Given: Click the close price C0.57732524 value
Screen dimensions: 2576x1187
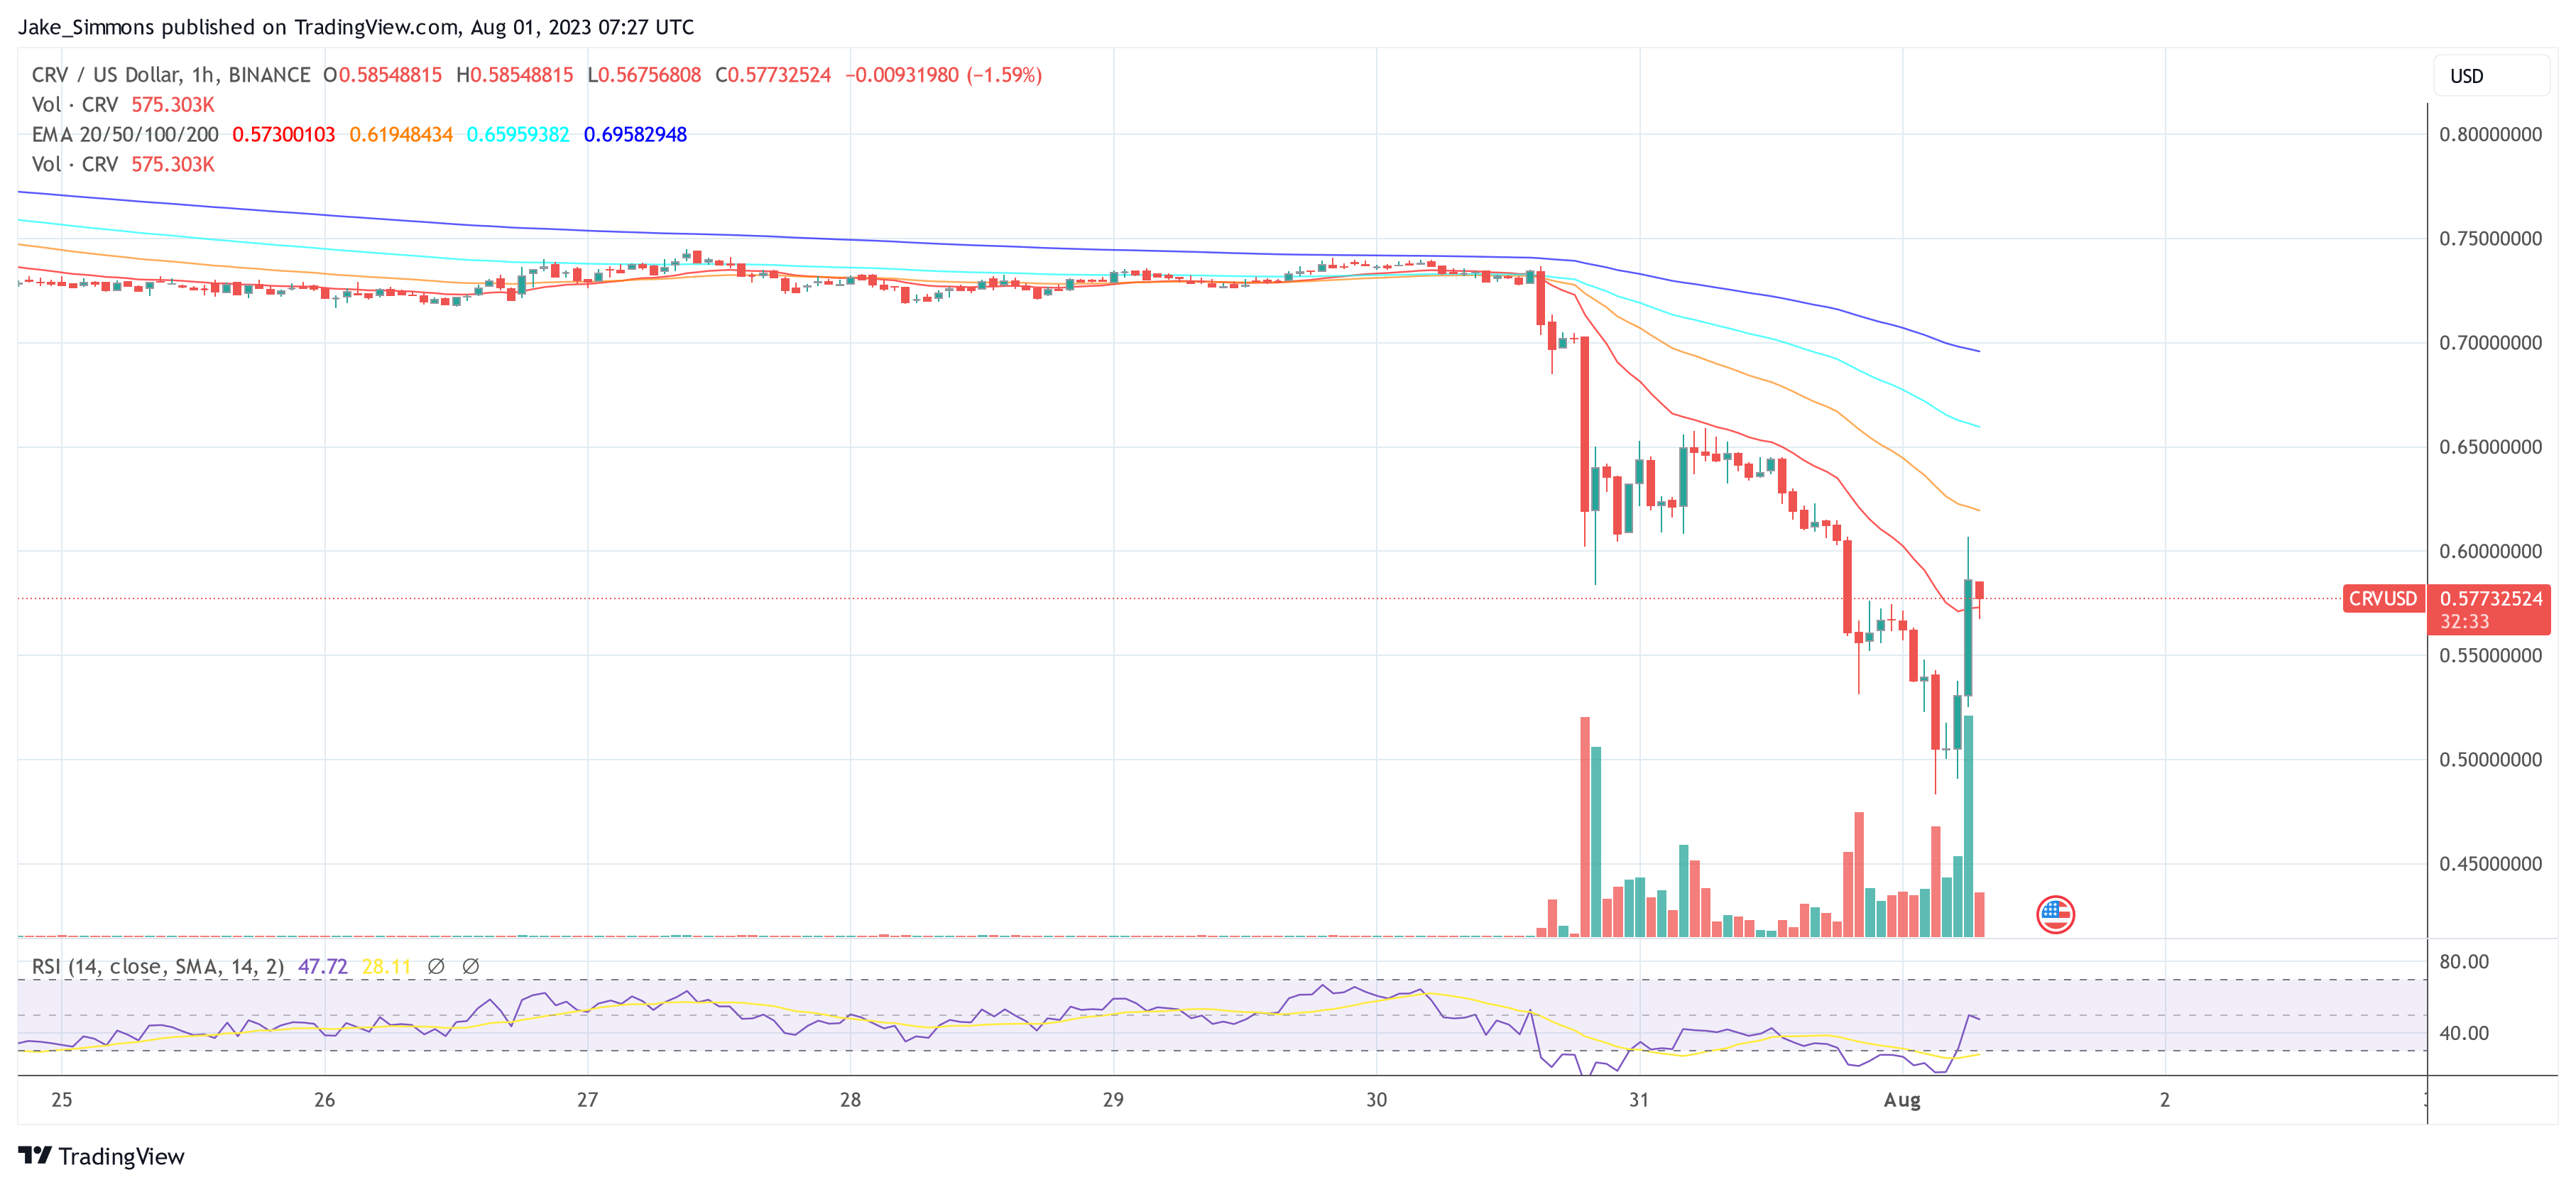Looking at the screenshot, I should 774,75.
